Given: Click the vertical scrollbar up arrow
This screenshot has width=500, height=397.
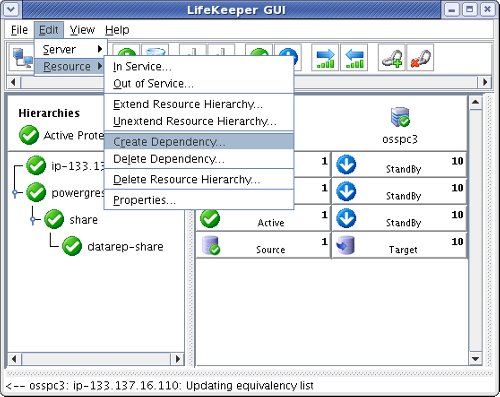Looking at the screenshot, I should 475,102.
